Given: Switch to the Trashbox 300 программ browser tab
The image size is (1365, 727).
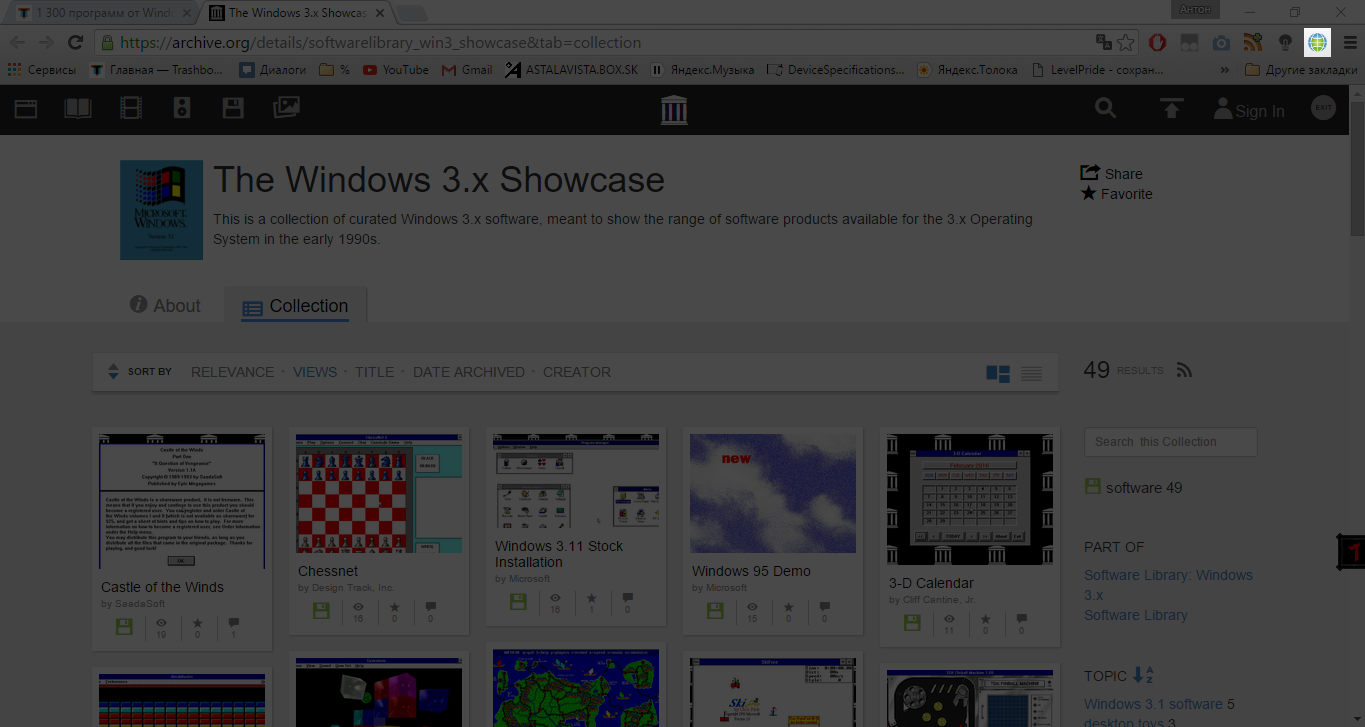Looking at the screenshot, I should coord(102,13).
